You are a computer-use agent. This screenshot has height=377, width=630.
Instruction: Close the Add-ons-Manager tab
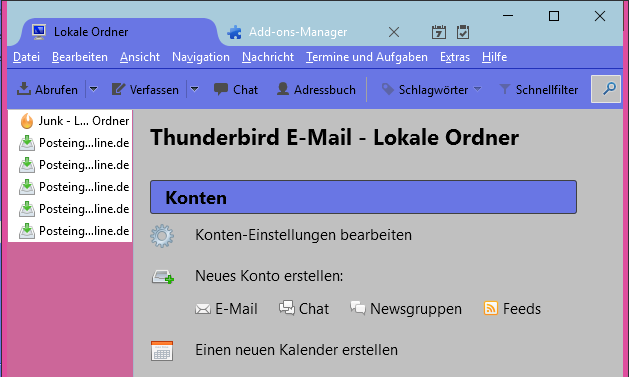click(x=394, y=32)
